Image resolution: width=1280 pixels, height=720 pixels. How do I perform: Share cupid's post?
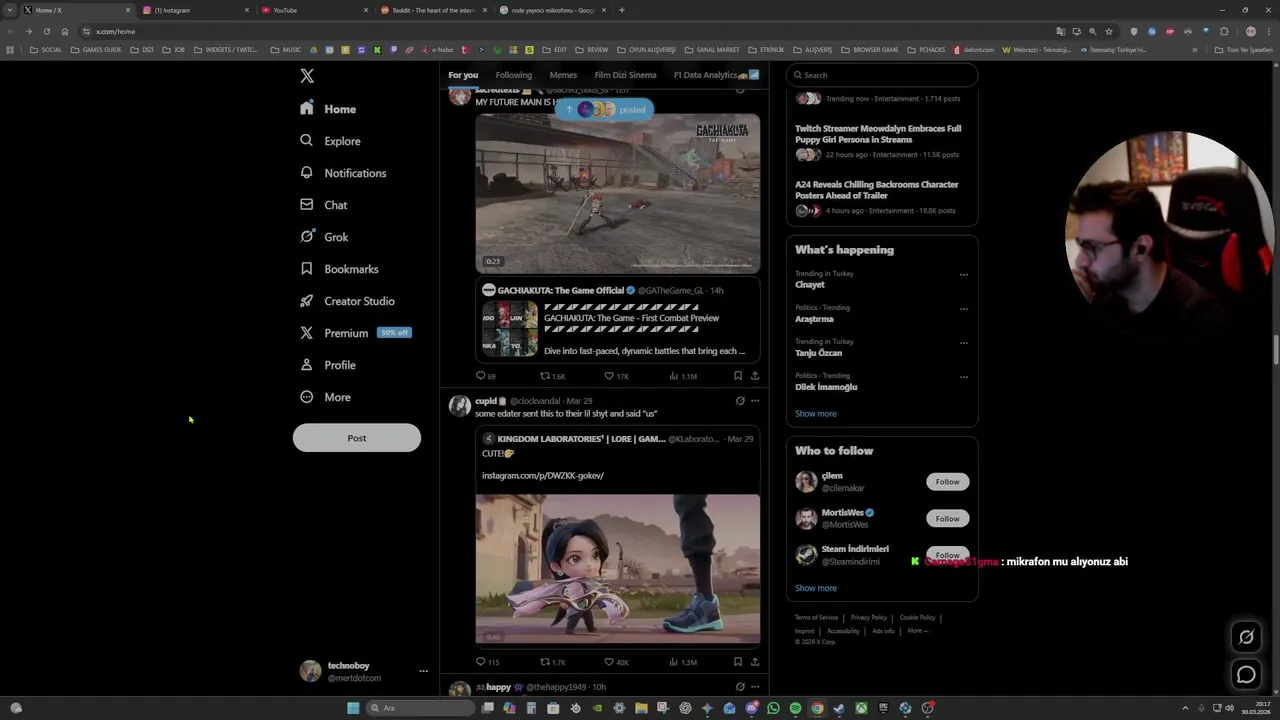(x=755, y=662)
